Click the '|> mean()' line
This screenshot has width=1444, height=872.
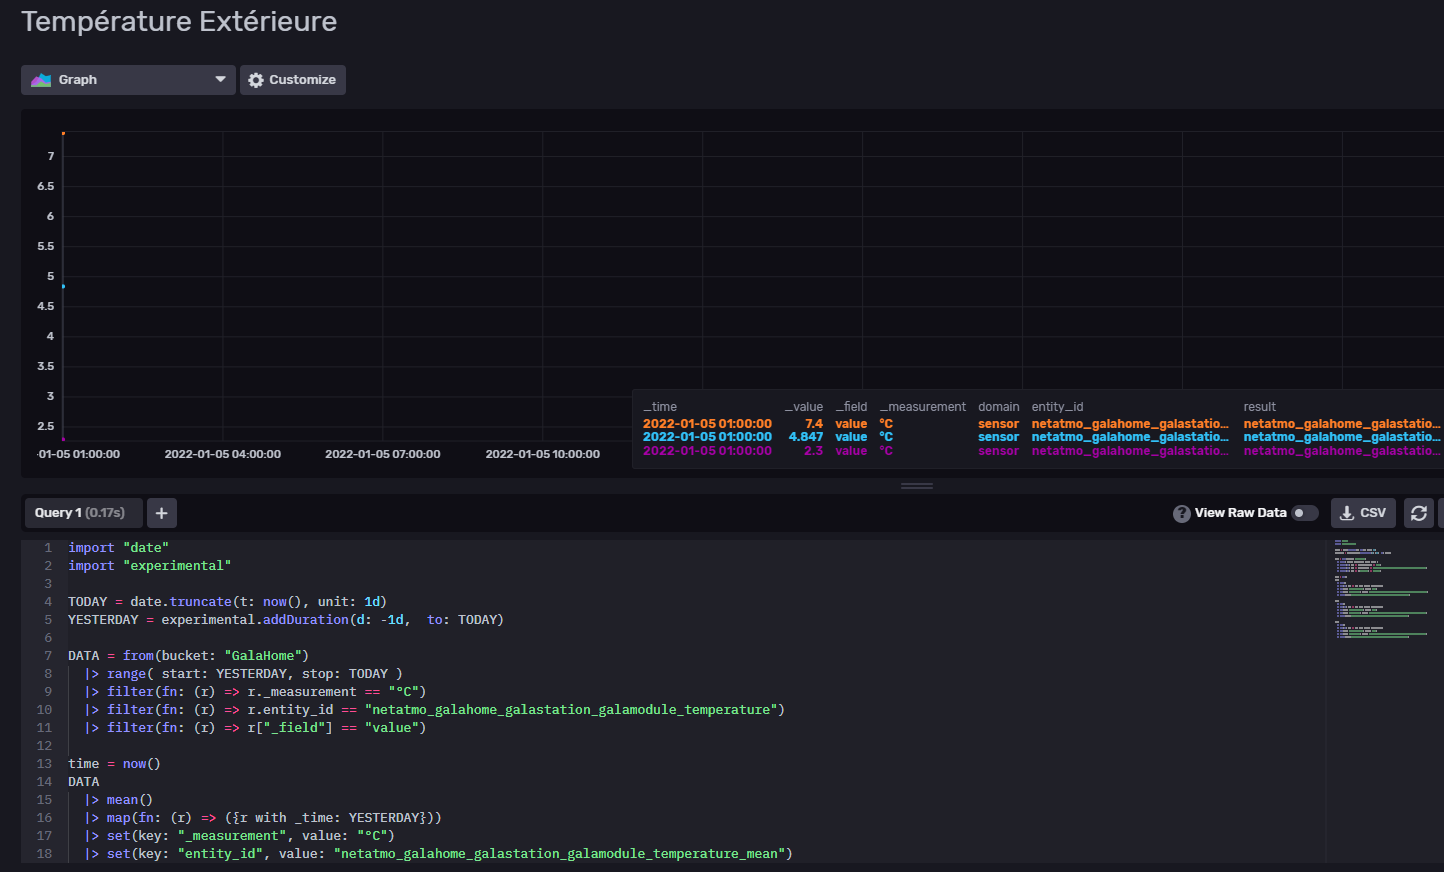pos(118,800)
